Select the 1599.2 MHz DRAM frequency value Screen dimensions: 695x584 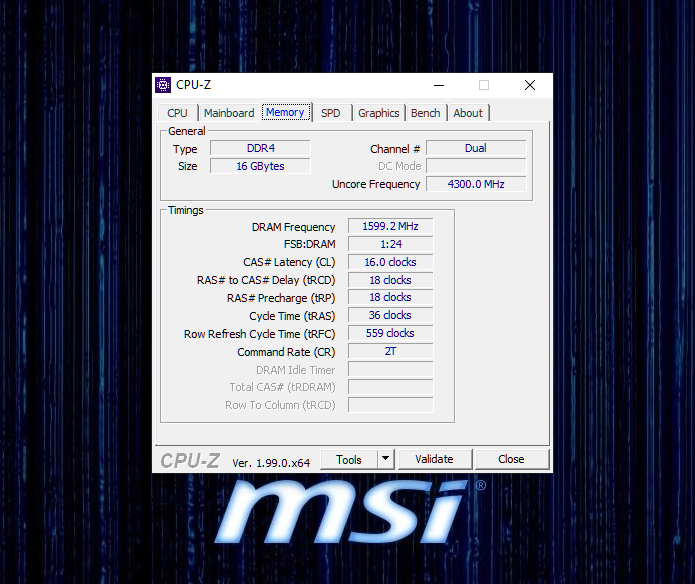390,226
